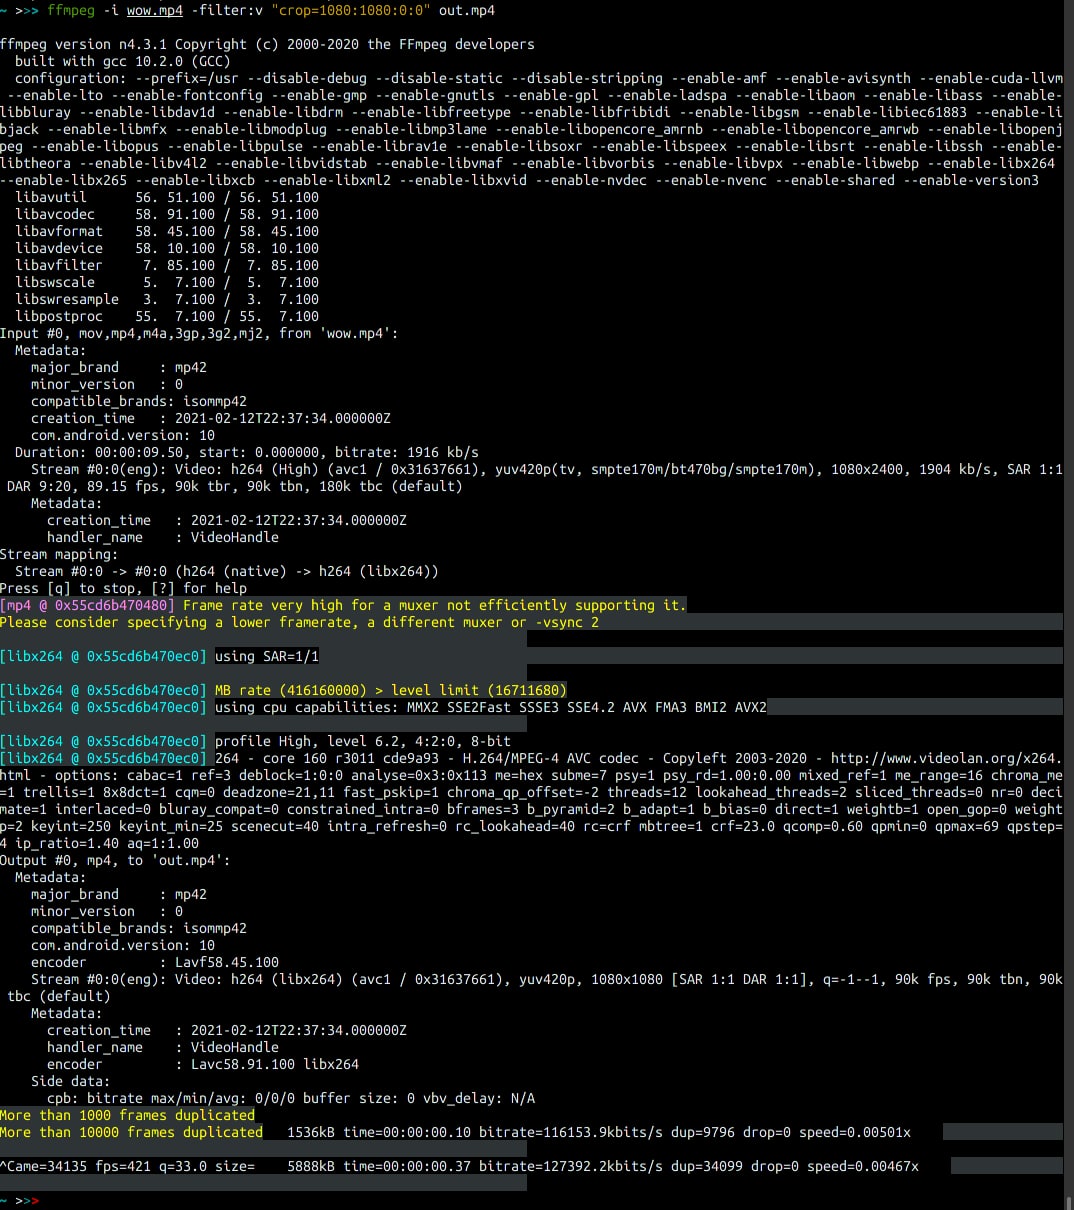Click the '(h264 (native) -> h264 (libx264))' mapping
The height and width of the screenshot is (1210, 1074).
307,571
